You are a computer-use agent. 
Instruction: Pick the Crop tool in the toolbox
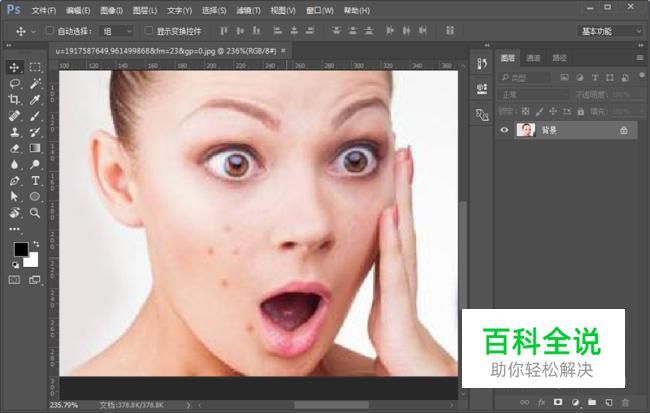pos(14,100)
